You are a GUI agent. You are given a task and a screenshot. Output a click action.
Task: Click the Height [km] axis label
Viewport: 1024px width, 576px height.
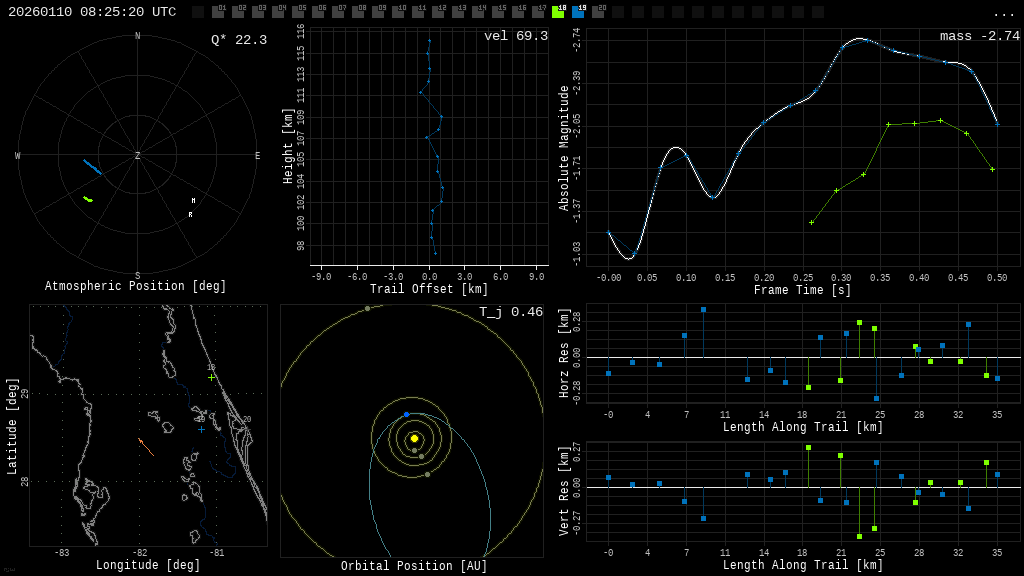click(287, 146)
